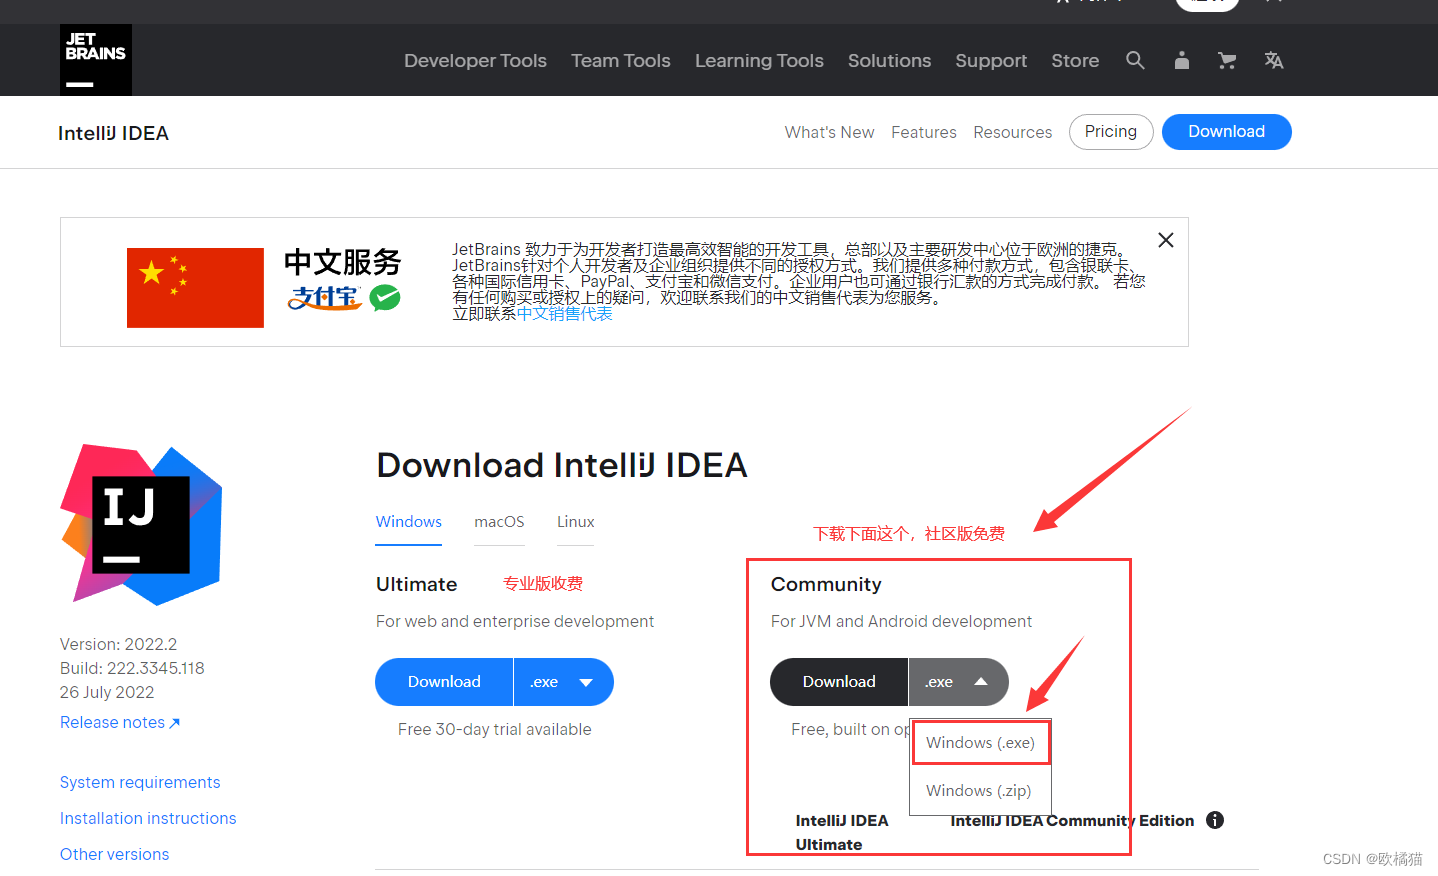Image resolution: width=1438 pixels, height=876 pixels.
Task: Click the green WeChat Pay icon
Action: 385,297
